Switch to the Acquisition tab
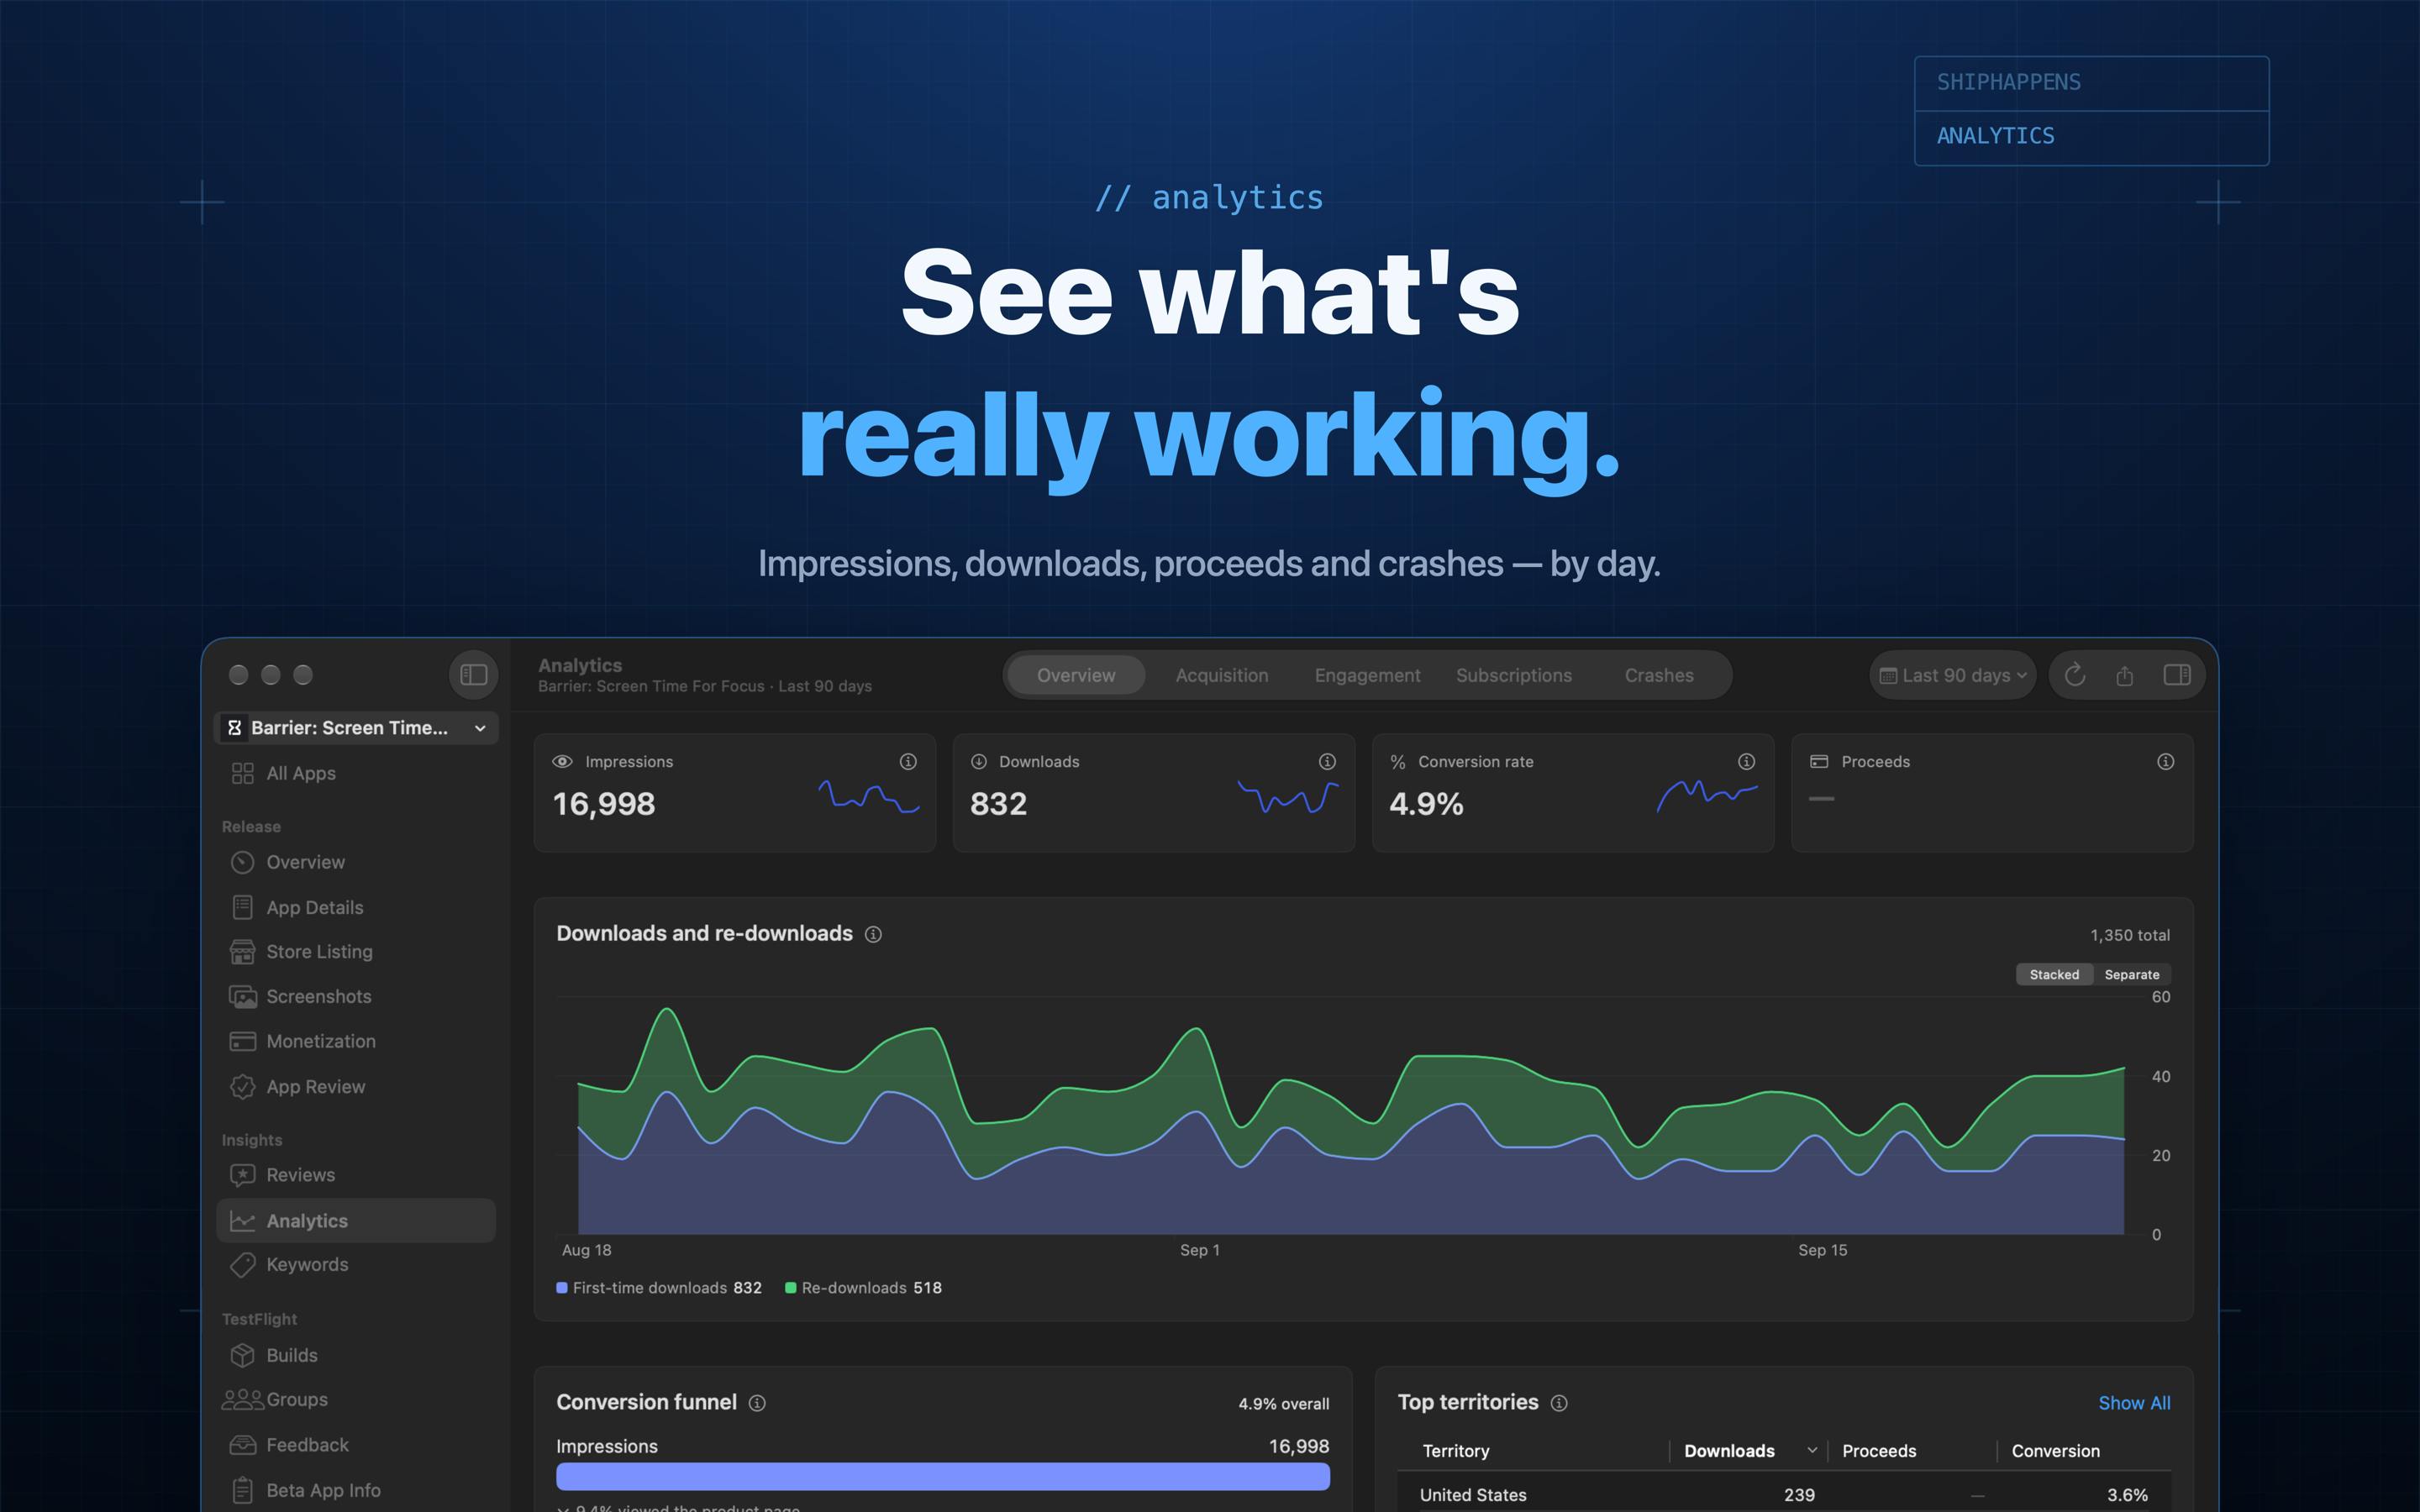Screen dimensions: 2420x1512 [1221, 675]
